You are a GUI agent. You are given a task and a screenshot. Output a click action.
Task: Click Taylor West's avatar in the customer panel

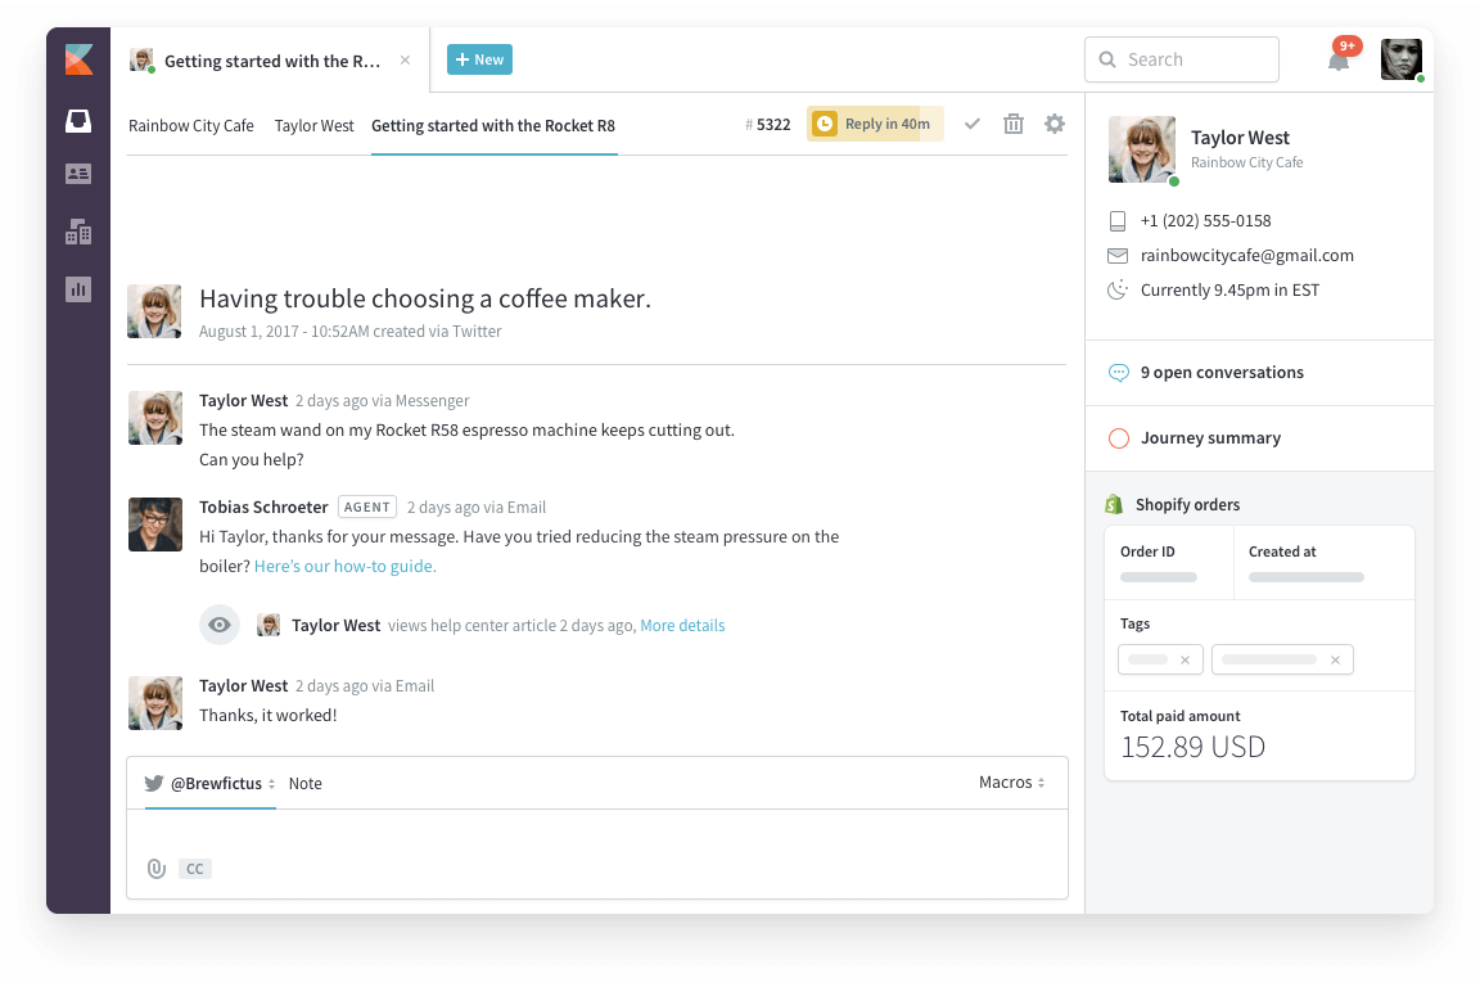pos(1142,149)
